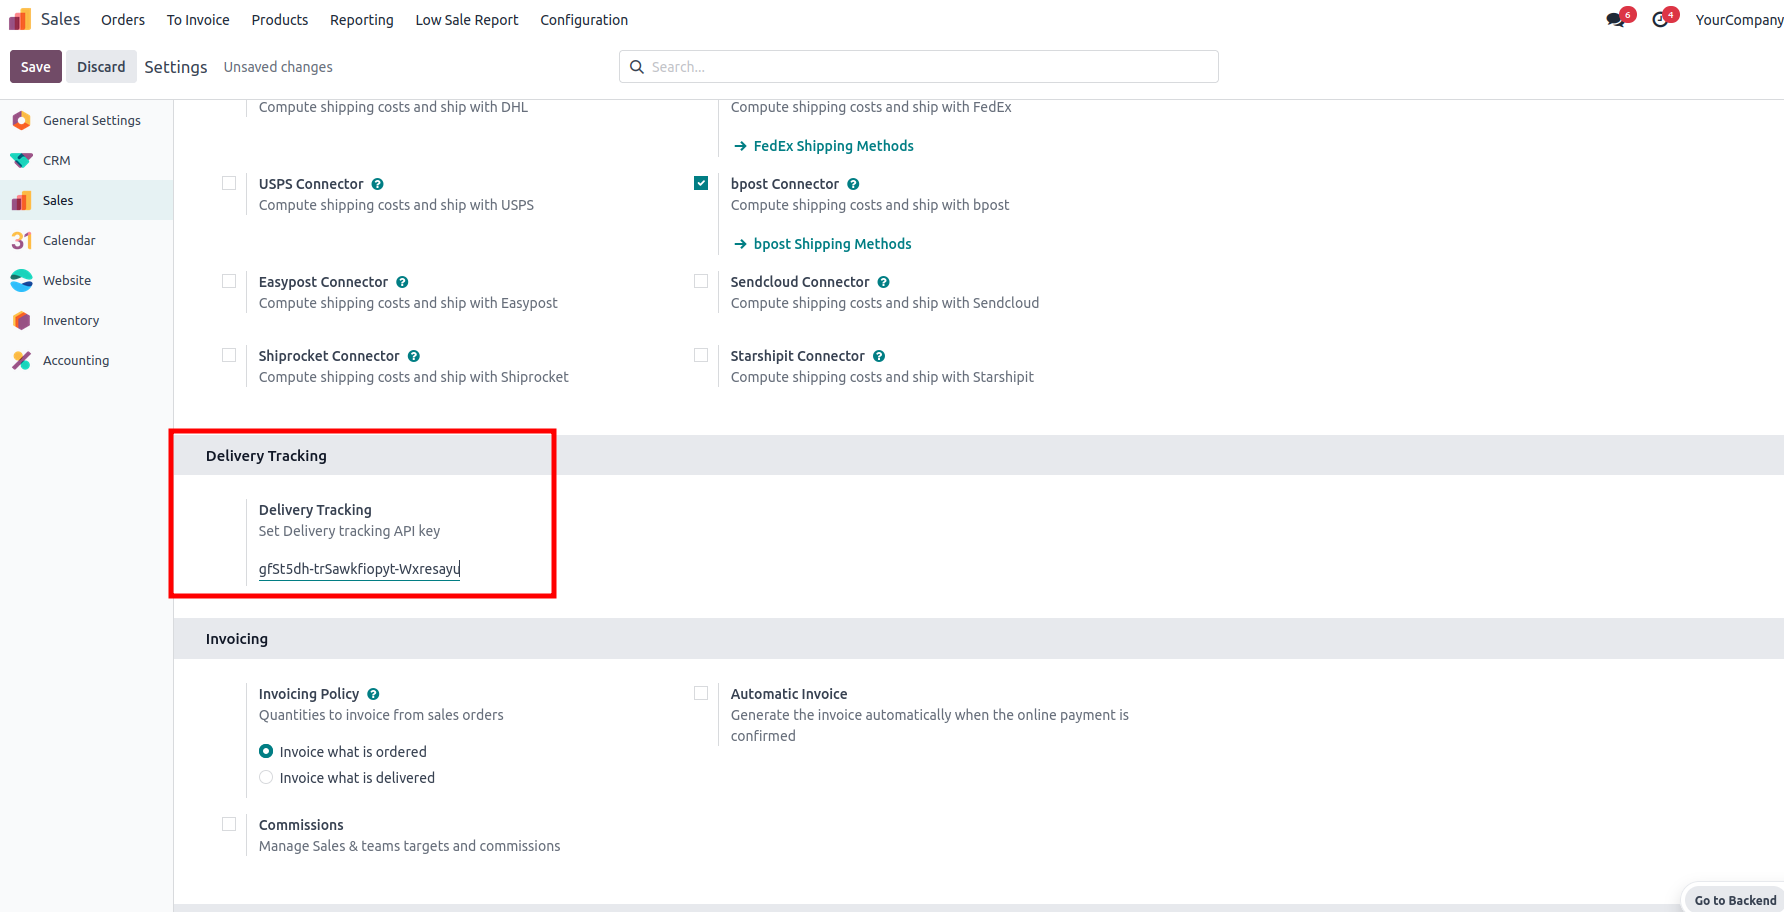Open the activities clock icon
1784x912 pixels.
pos(1660,20)
